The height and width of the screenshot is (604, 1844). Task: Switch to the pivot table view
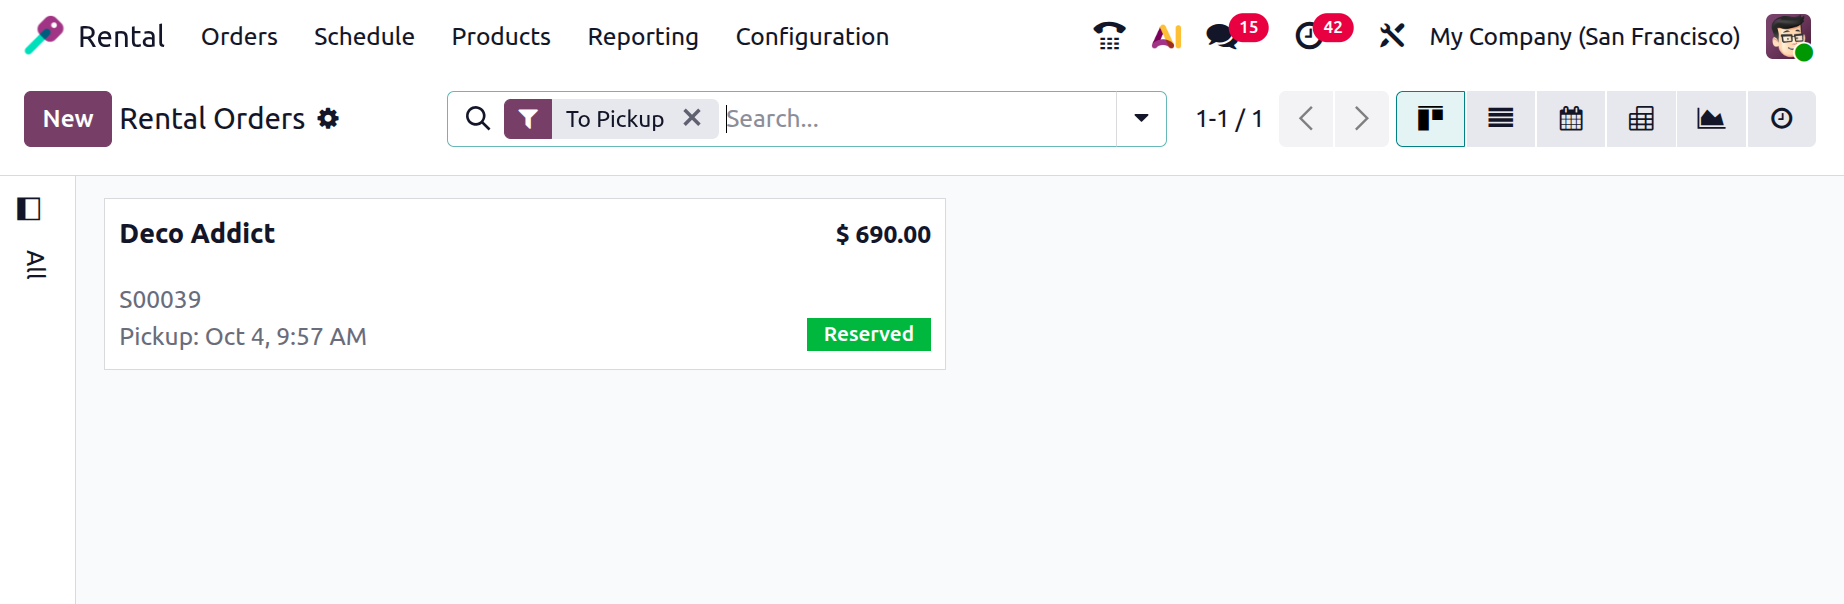point(1641,119)
